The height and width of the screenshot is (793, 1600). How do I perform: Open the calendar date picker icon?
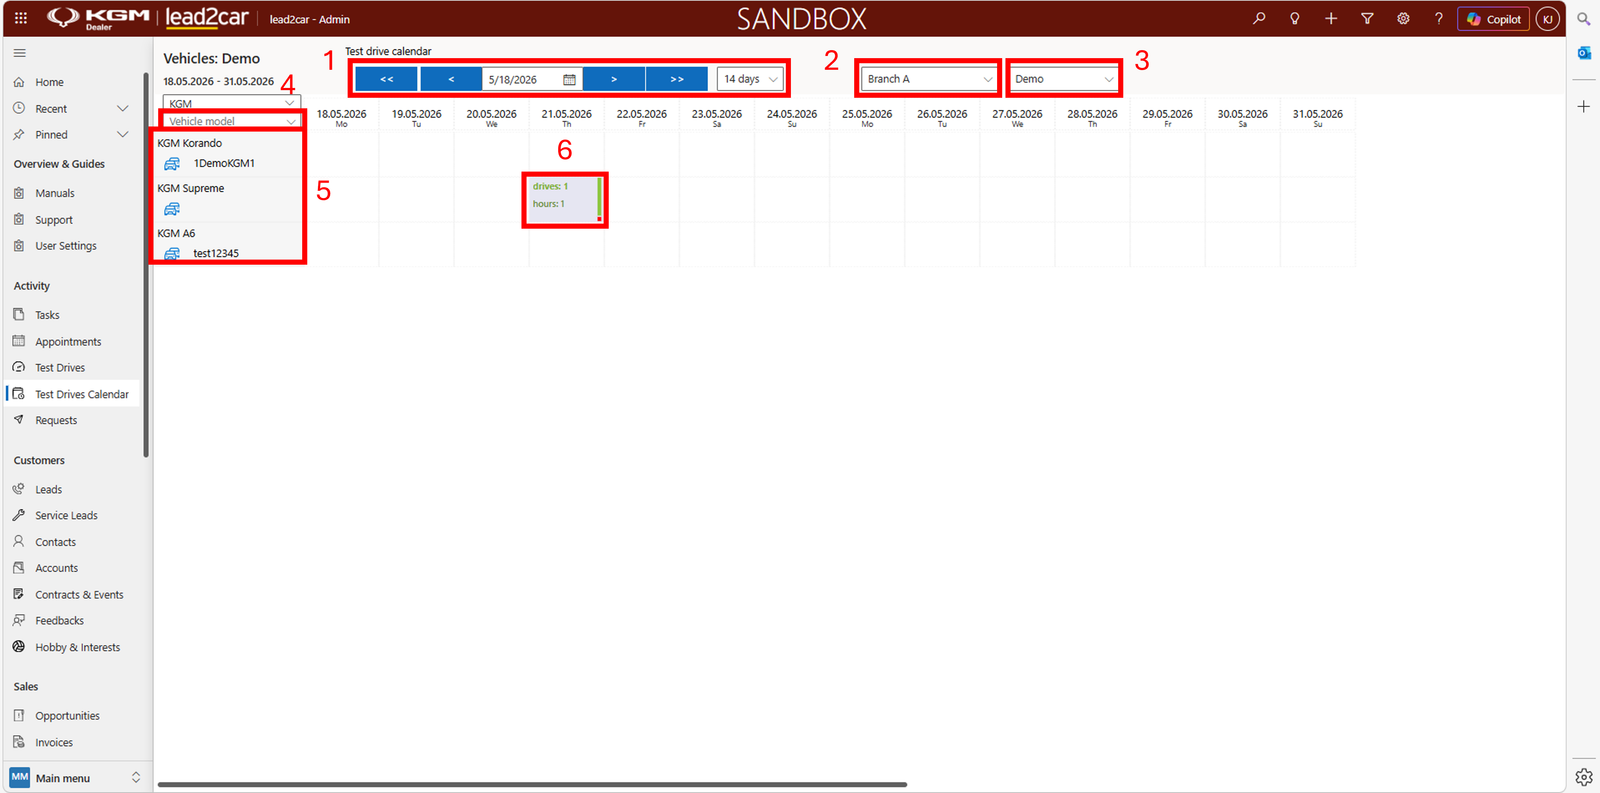pyautogui.click(x=569, y=79)
